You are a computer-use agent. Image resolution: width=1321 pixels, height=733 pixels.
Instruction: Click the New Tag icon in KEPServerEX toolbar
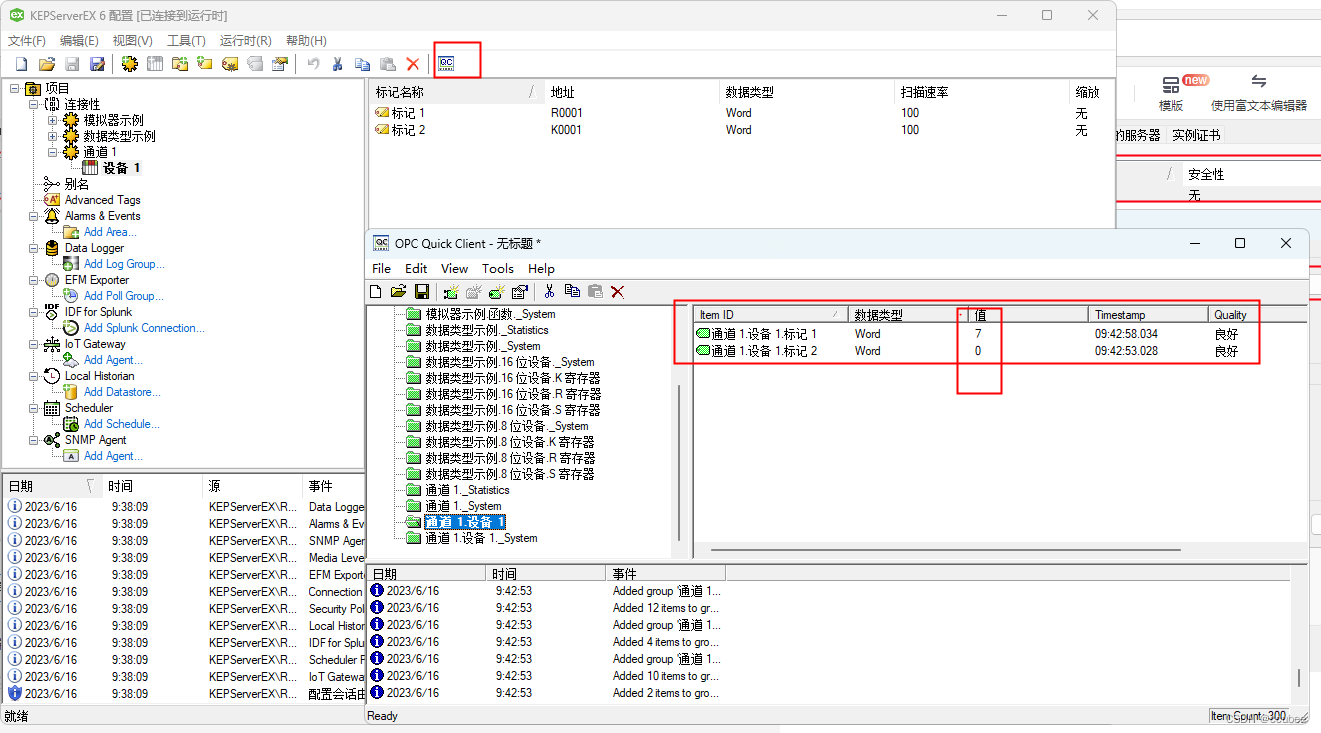coord(204,64)
